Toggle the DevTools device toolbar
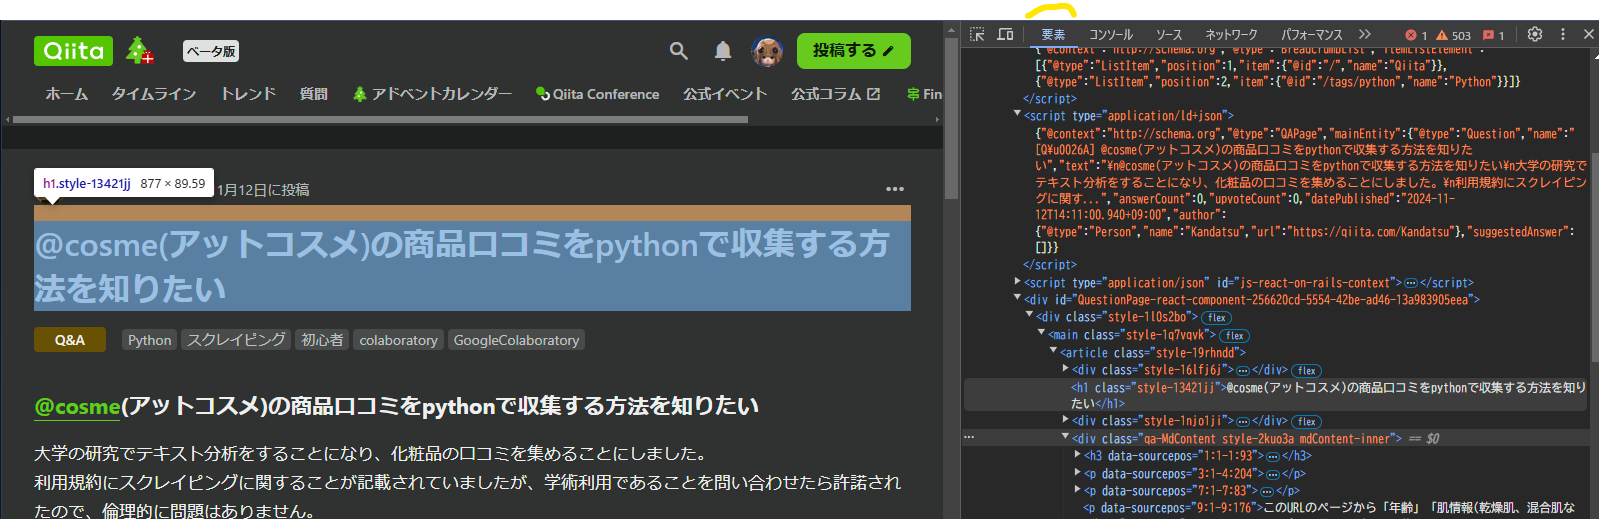The image size is (1599, 519). pos(1005,34)
